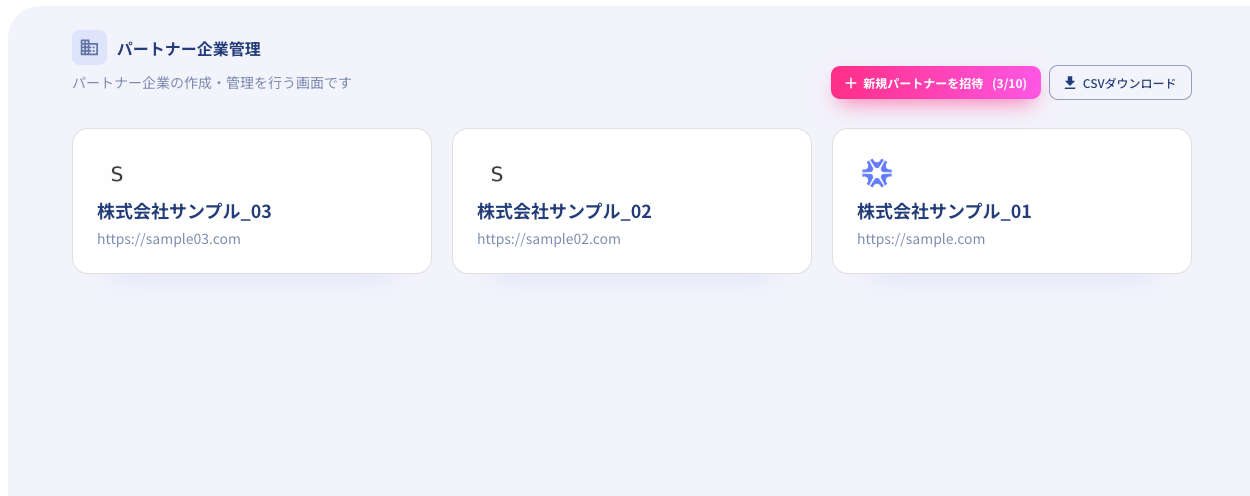Viewport: 1250px width, 496px height.
Task: Click the building icon beside パートナー企業管理
Action: pos(89,47)
